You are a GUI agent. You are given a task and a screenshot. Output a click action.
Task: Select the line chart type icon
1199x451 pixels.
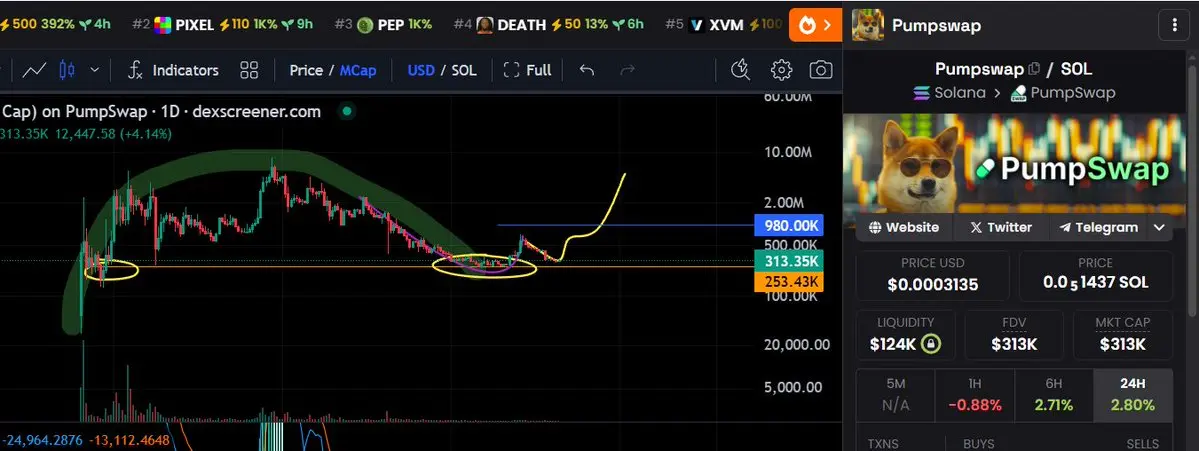click(x=34, y=70)
